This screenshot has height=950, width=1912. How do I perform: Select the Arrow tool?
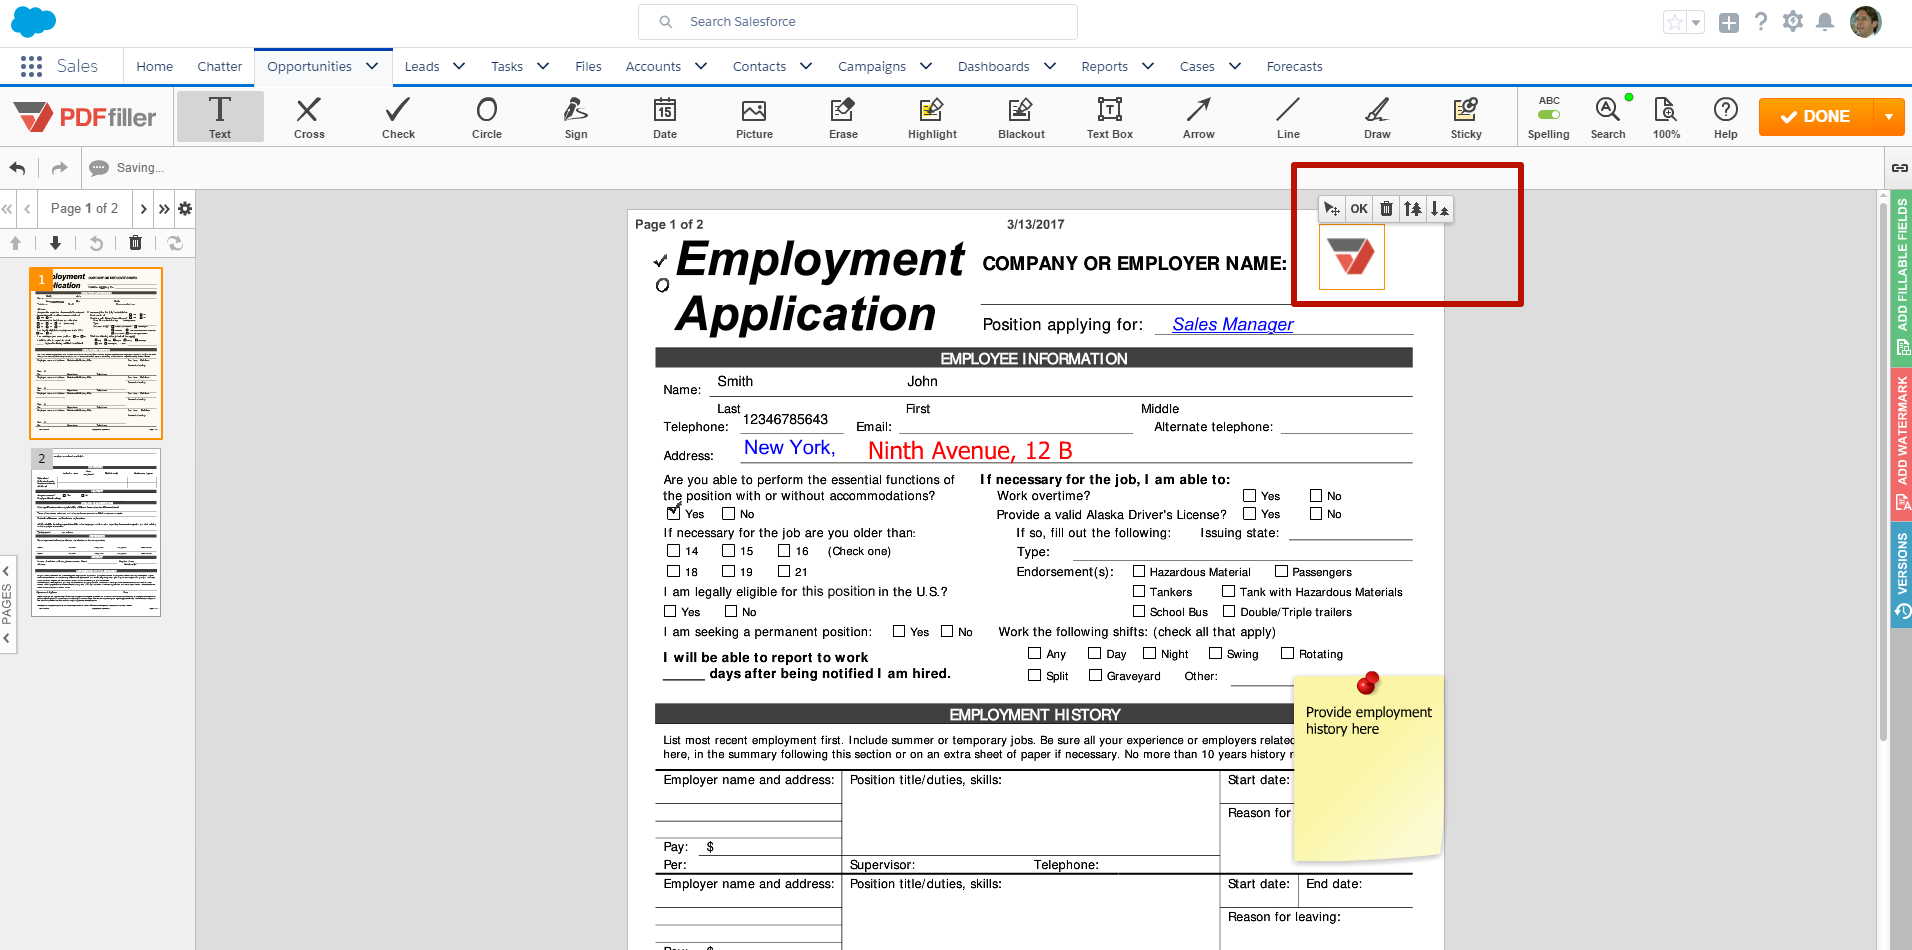point(1199,116)
